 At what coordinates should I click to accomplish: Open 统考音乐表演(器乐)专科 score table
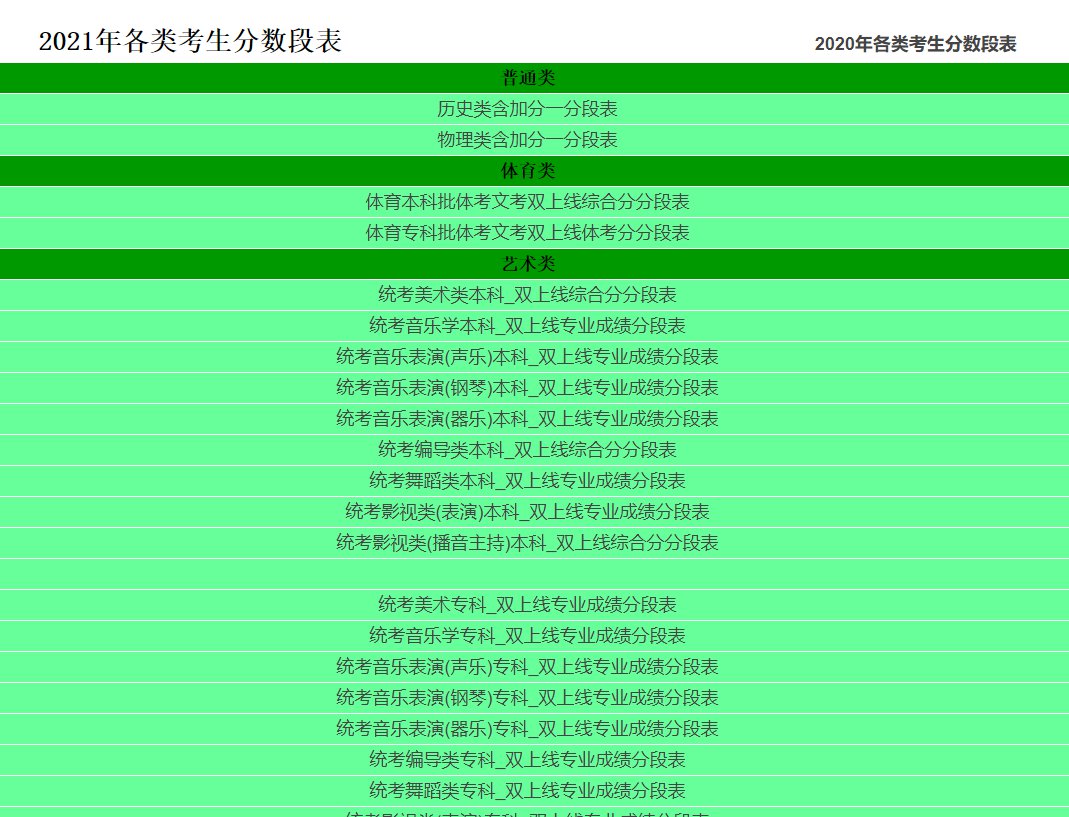[x=527, y=729]
